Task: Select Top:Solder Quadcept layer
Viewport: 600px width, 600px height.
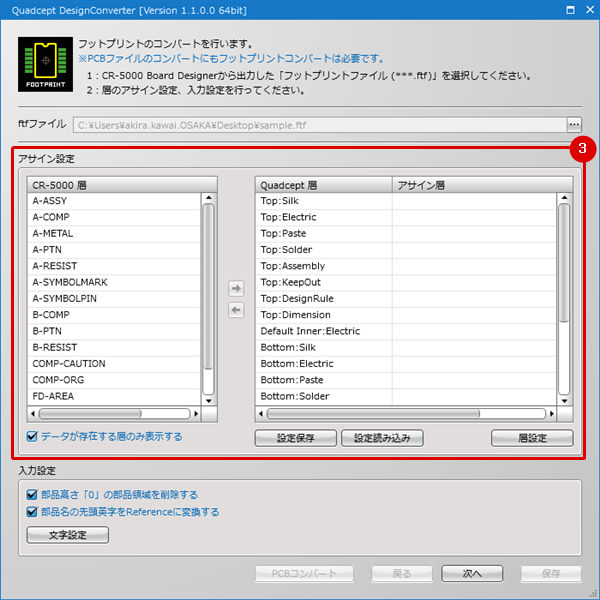Action: [406, 249]
